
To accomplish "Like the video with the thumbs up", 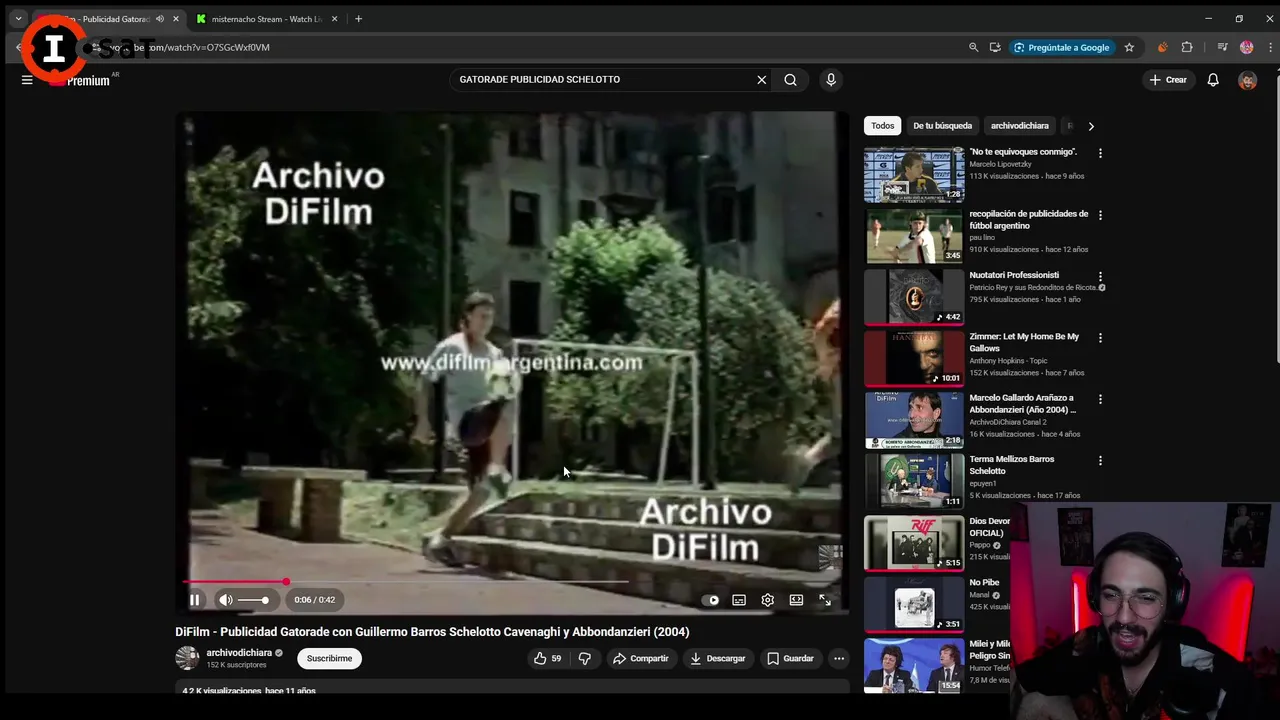I will coord(549,658).
